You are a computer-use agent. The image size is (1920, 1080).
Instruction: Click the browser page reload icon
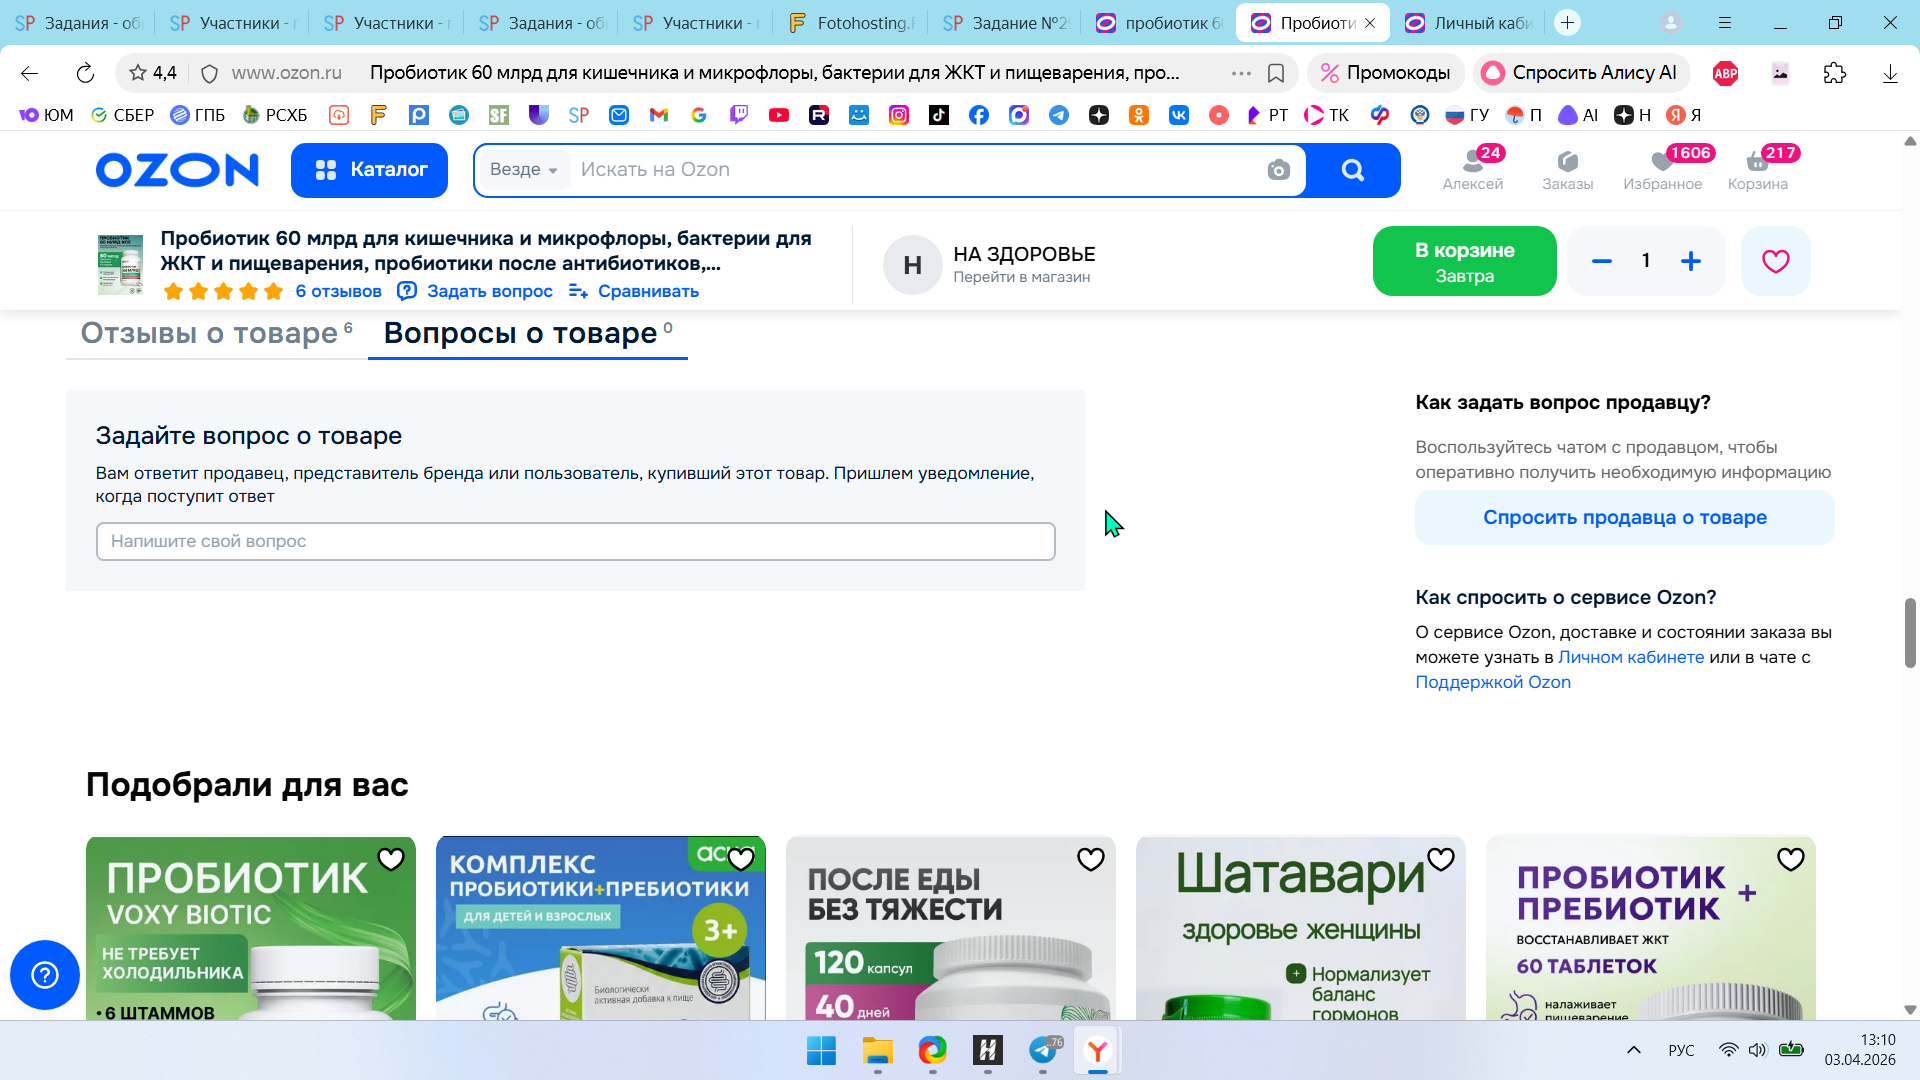click(85, 73)
